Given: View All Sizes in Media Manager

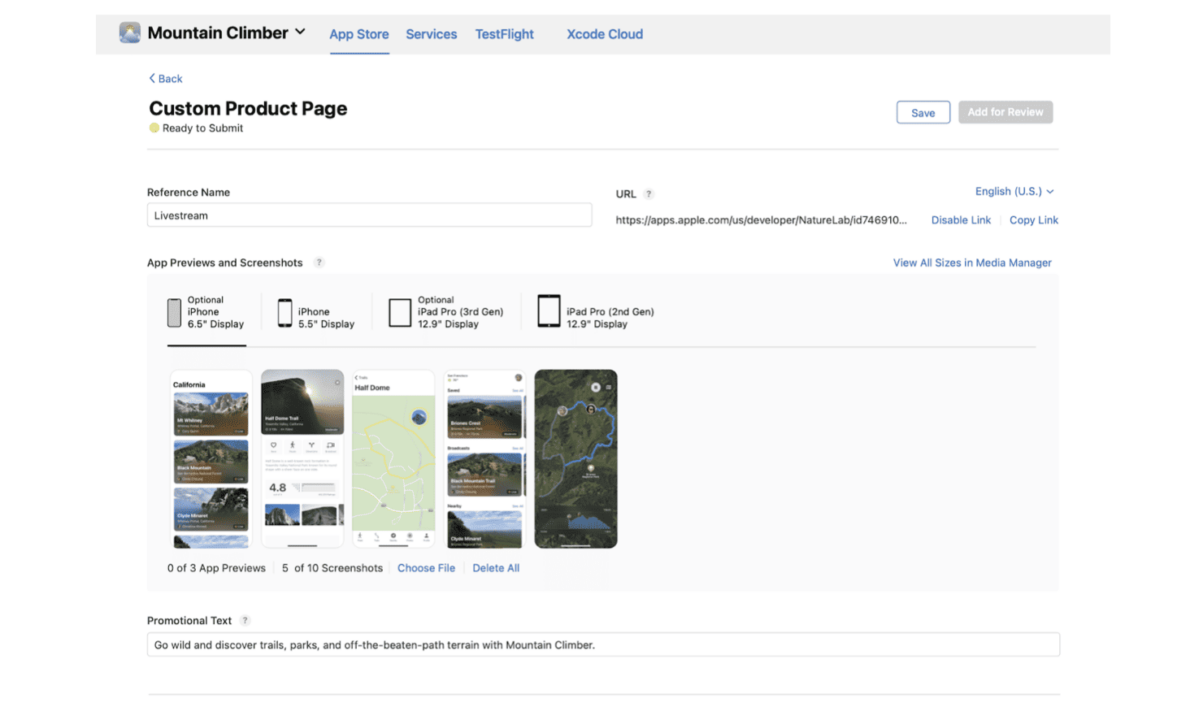Looking at the screenshot, I should 971,262.
